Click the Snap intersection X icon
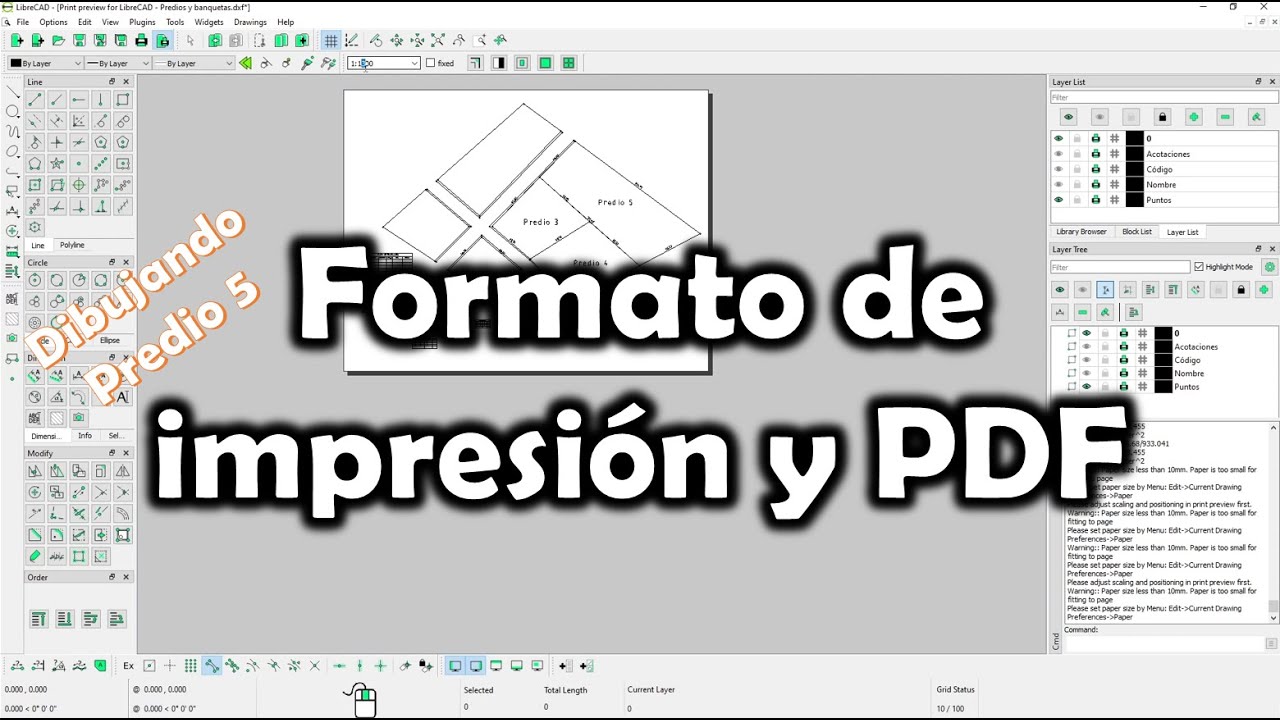This screenshot has height=720, width=1280. tap(314, 665)
